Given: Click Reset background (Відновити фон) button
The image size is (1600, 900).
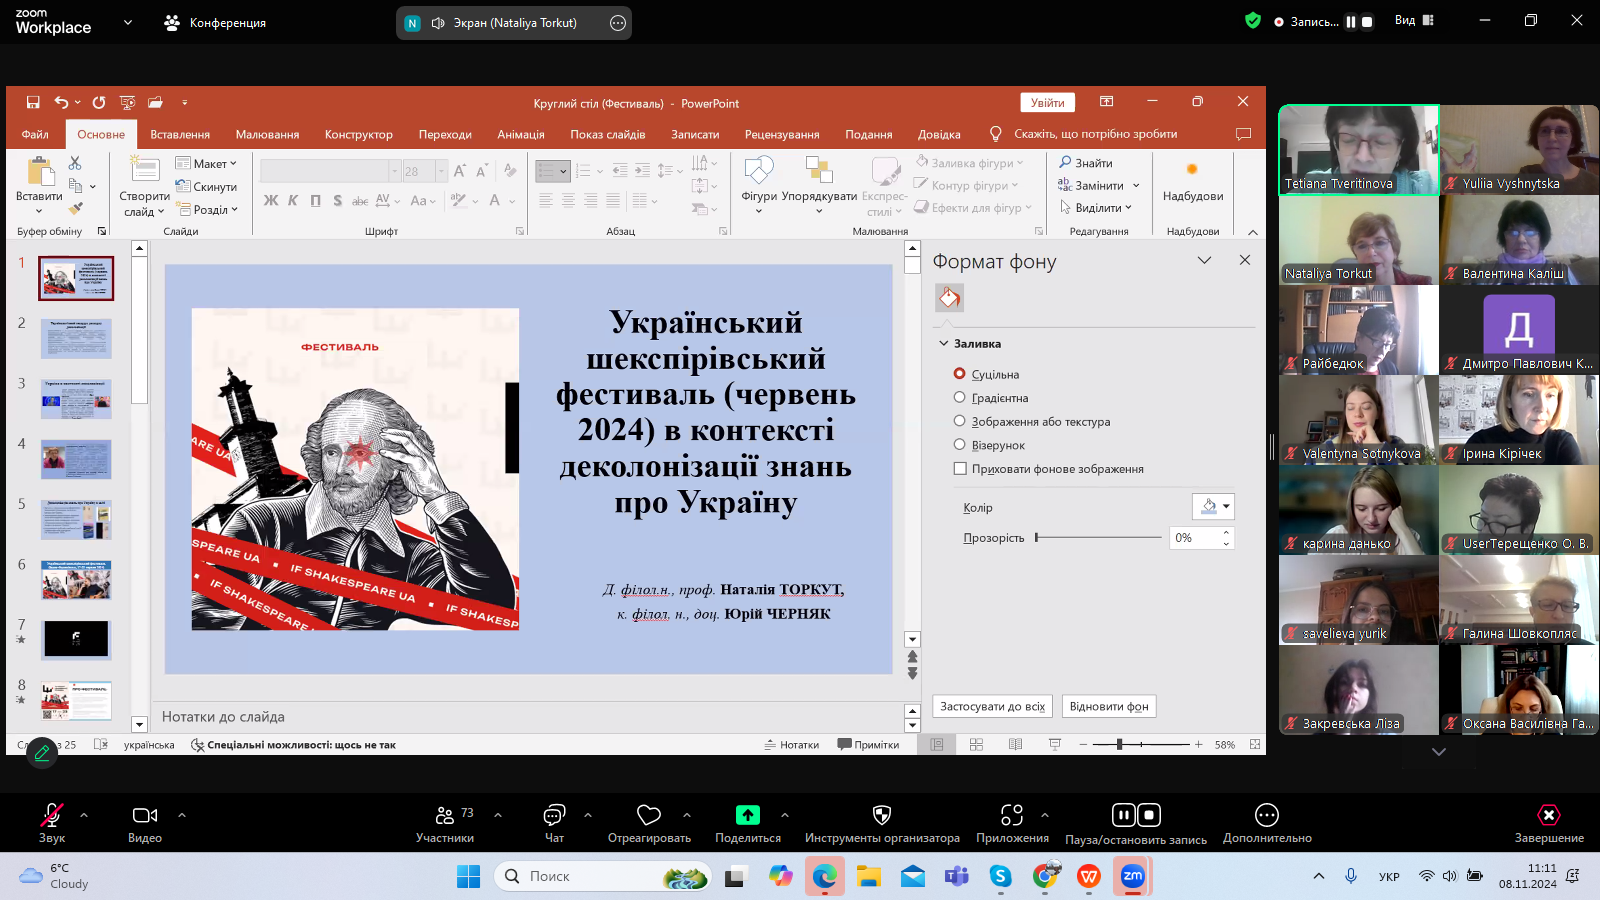Looking at the screenshot, I should click(1108, 706).
